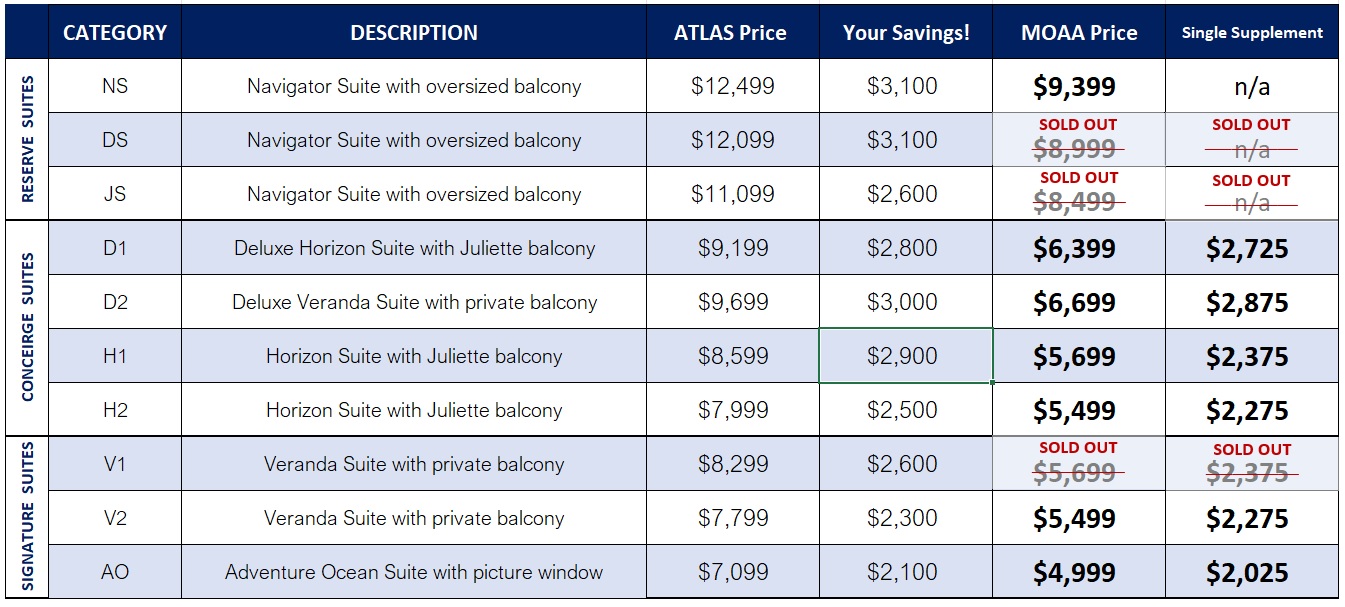Click the V1 category cell
This screenshot has height=607, width=1345.
(x=115, y=464)
